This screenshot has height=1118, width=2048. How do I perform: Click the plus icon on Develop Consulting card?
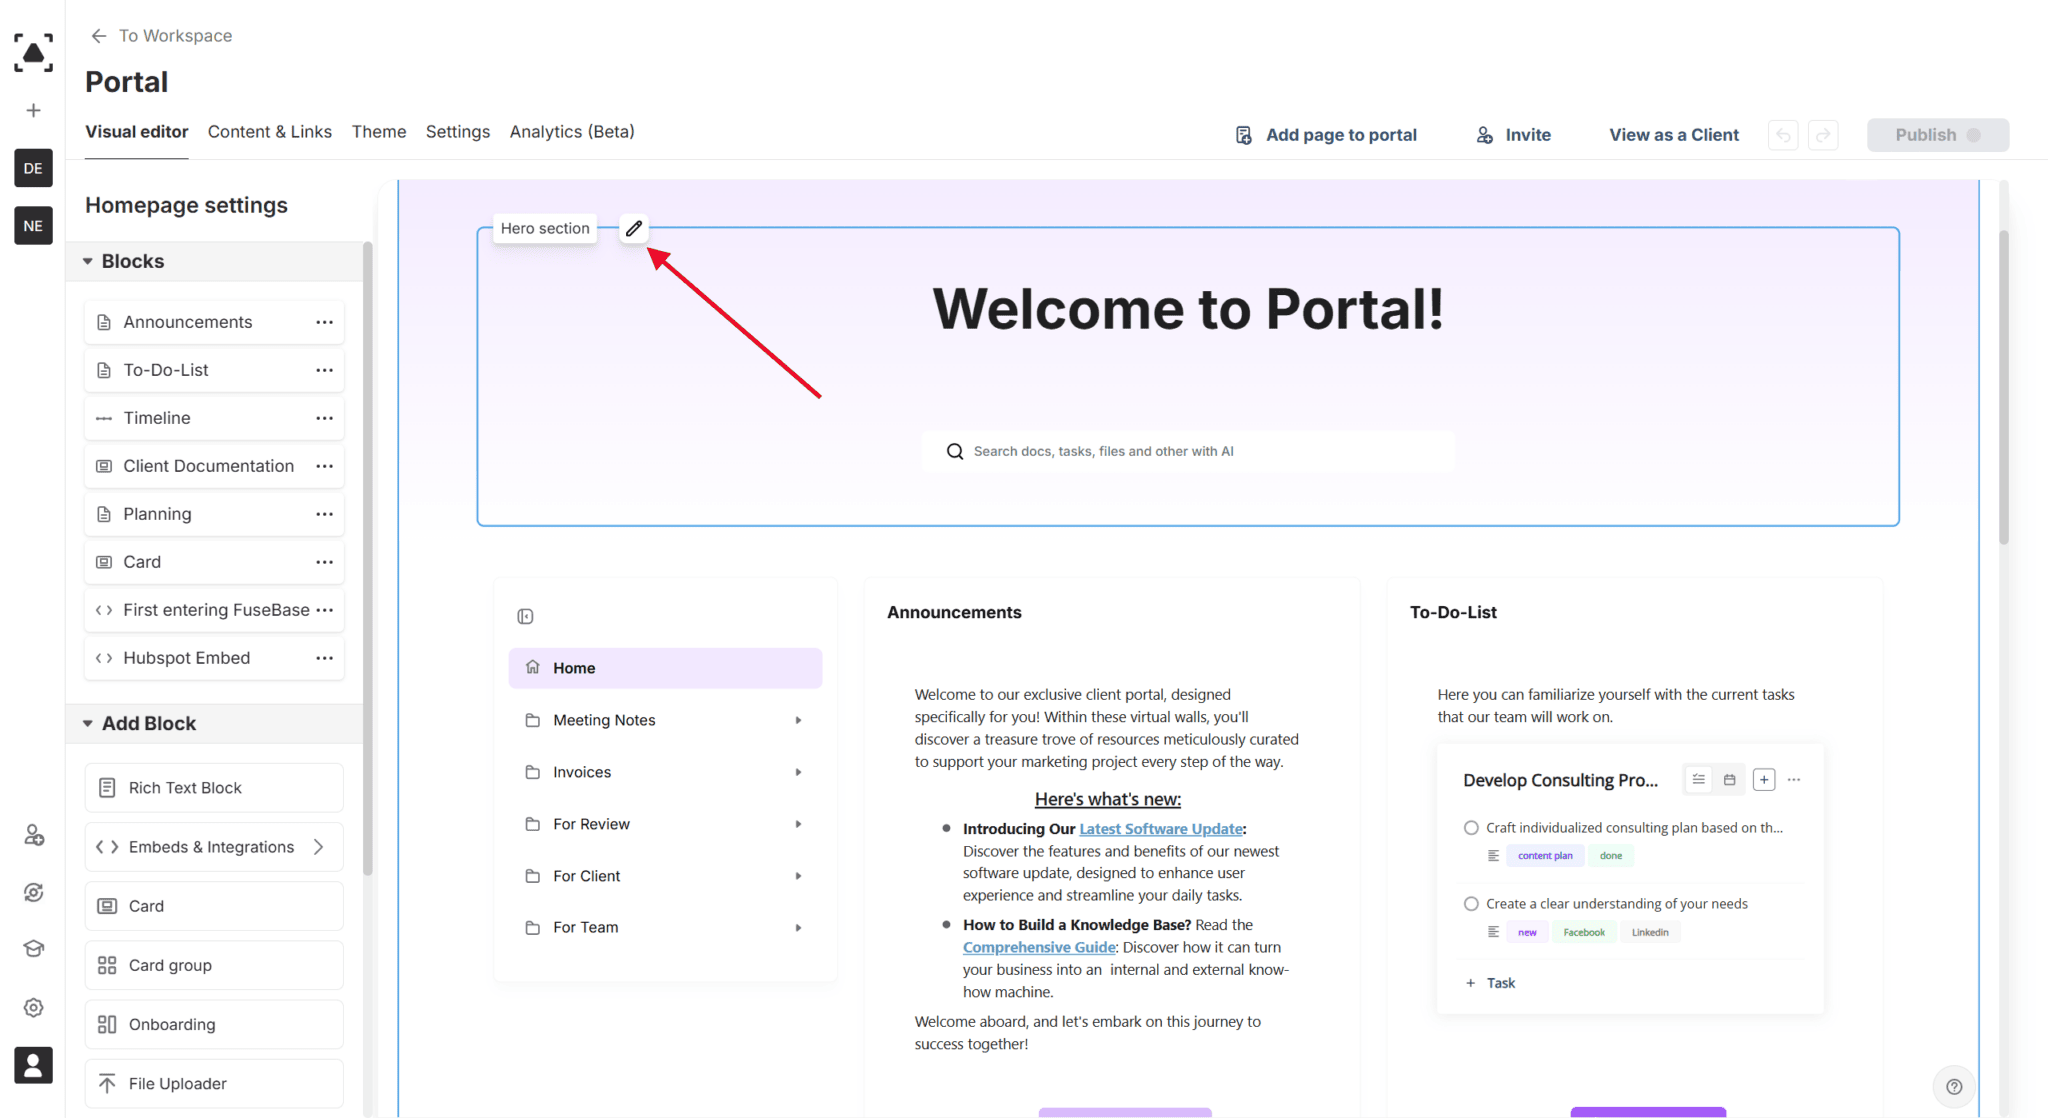click(1764, 779)
